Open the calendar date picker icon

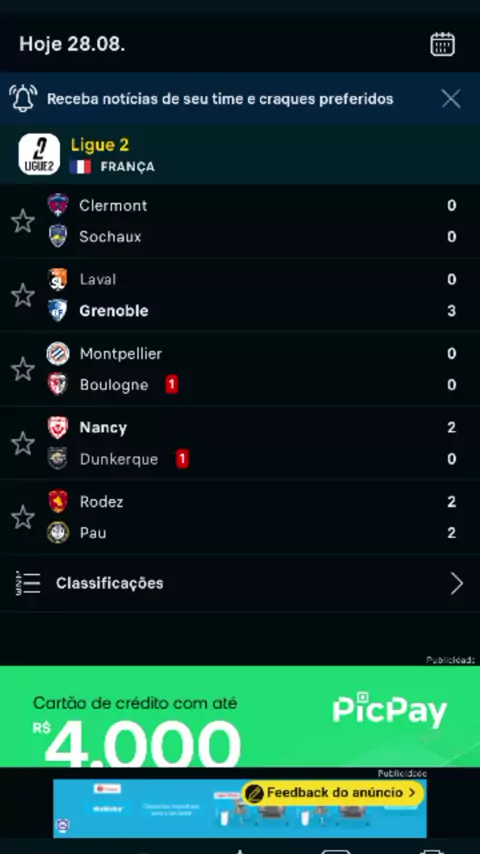(x=442, y=44)
